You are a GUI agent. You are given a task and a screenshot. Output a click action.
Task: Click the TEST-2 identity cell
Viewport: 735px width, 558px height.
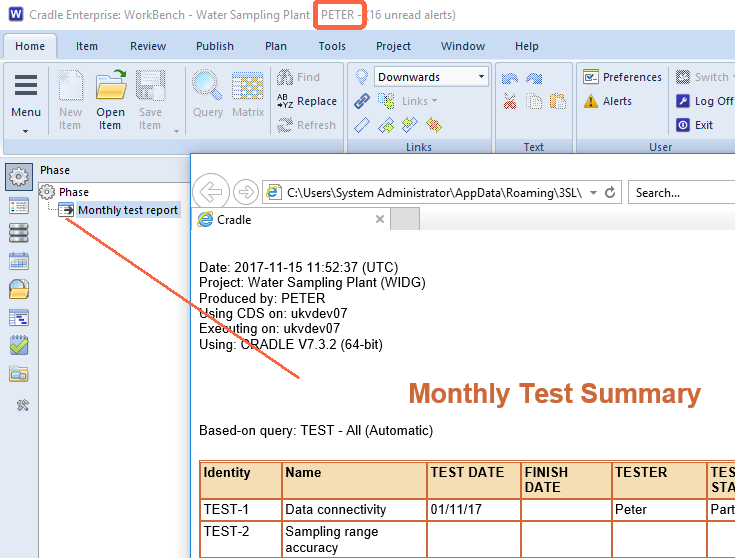click(x=240, y=539)
